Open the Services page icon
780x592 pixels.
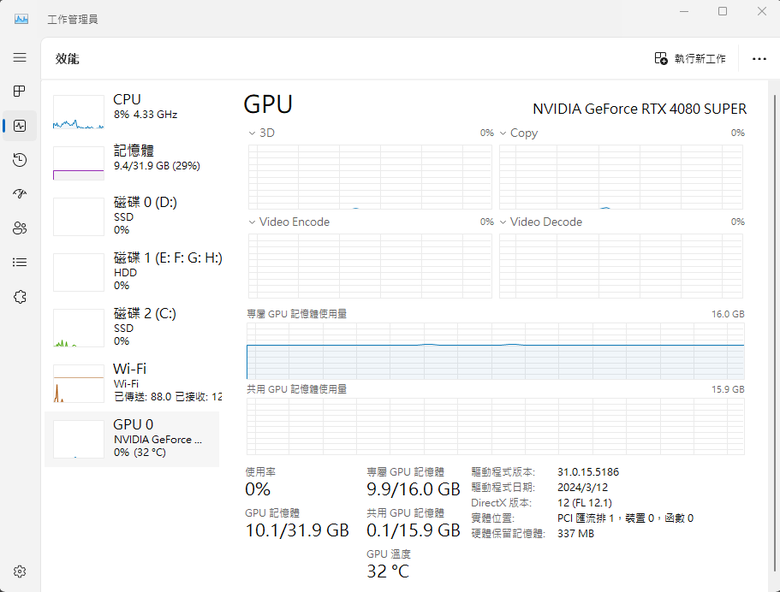pos(19,297)
